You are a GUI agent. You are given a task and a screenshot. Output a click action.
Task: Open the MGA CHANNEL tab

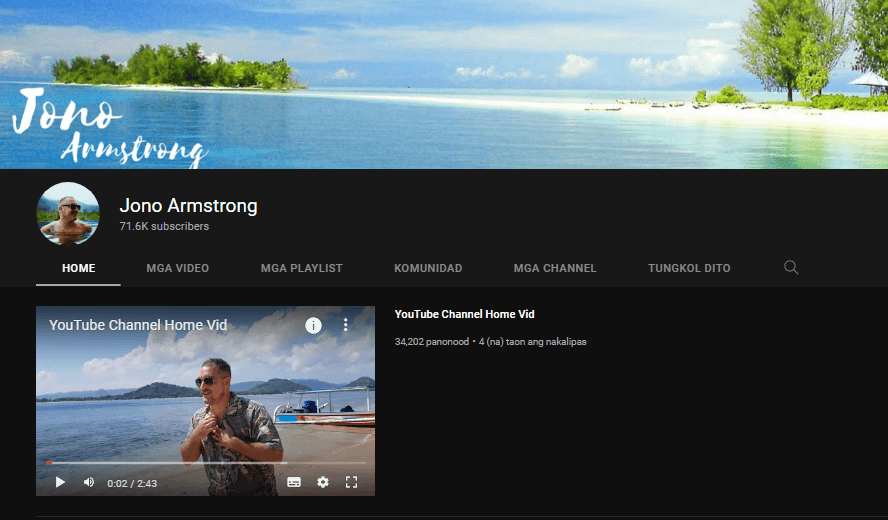pyautogui.click(x=555, y=268)
